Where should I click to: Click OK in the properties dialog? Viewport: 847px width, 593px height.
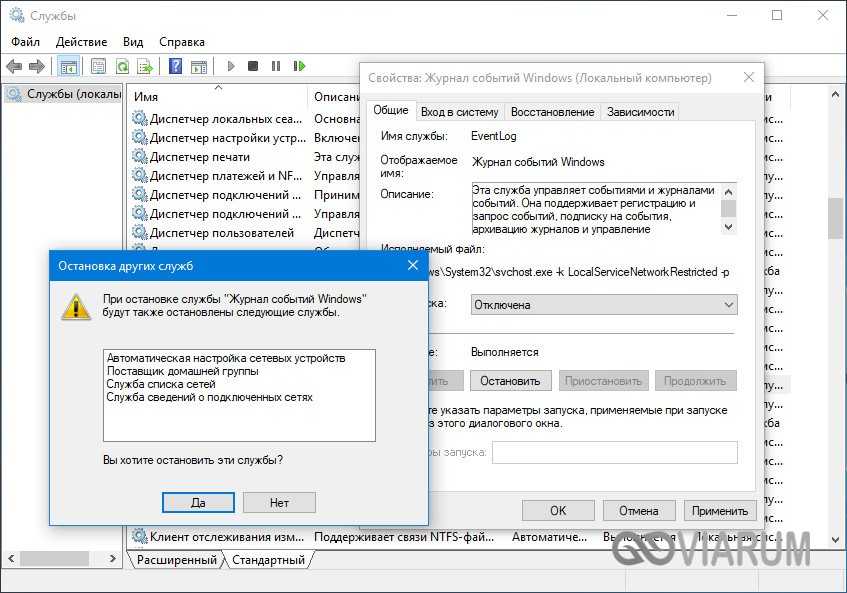point(558,510)
